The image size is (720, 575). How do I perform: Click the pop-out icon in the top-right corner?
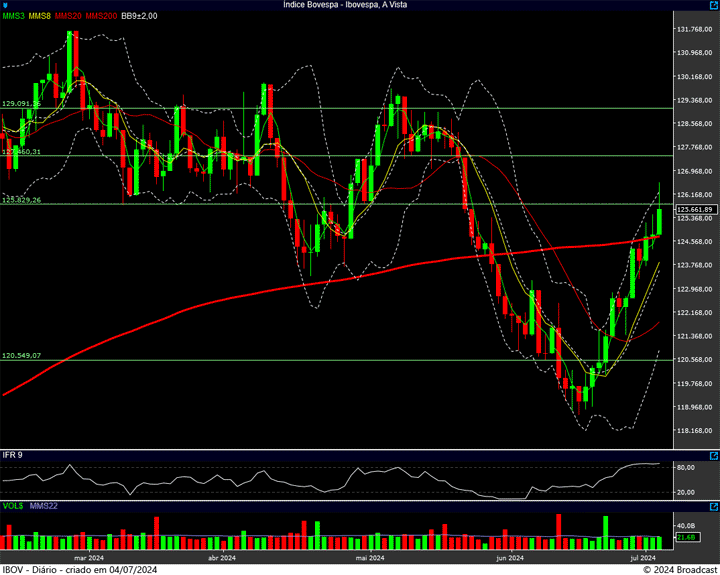713,5
